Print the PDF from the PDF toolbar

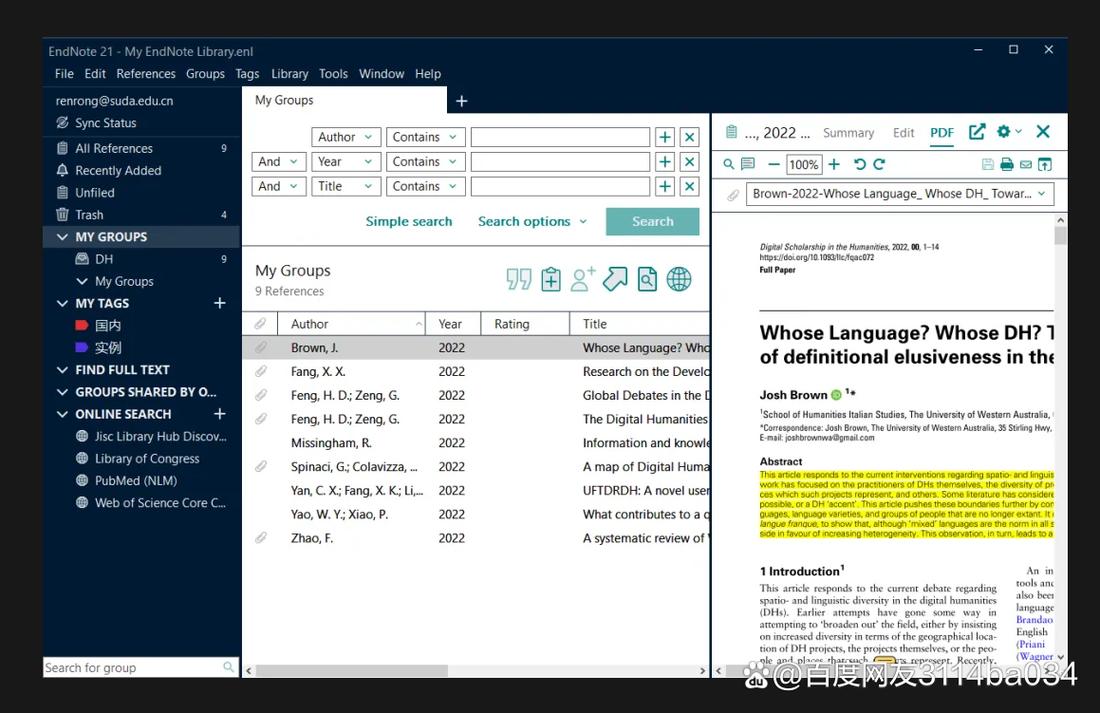(1006, 163)
